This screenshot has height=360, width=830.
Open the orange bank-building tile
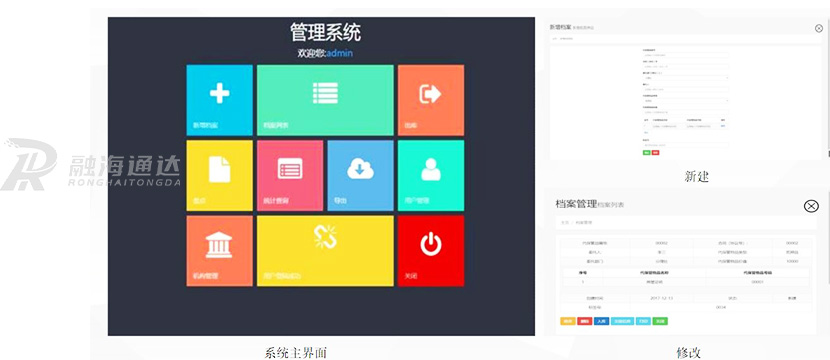point(219,251)
